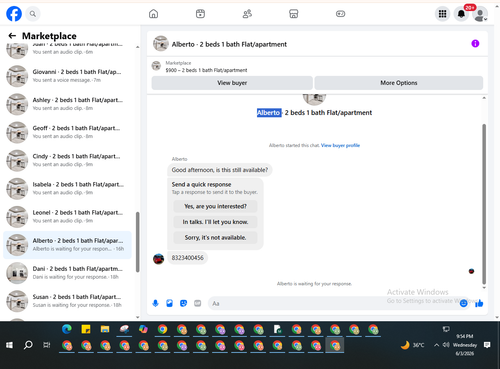Open the Isabela conversation
This screenshot has width=500, height=369.
coord(67,188)
